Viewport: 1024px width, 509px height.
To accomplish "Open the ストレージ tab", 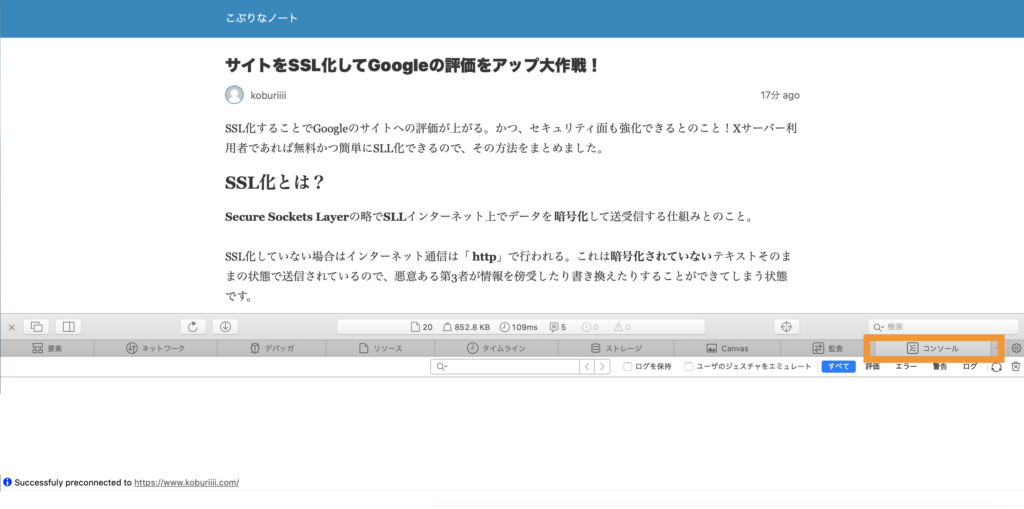I will click(x=615, y=348).
